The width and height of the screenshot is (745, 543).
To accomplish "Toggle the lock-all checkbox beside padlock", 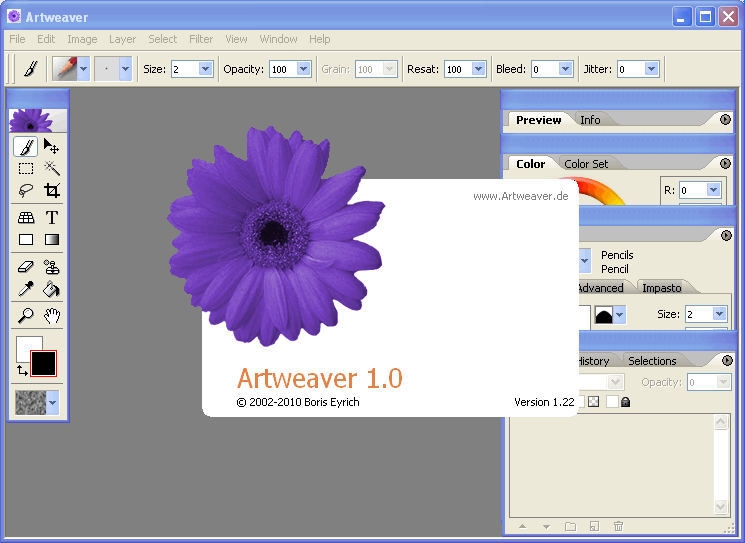I will click(x=612, y=402).
